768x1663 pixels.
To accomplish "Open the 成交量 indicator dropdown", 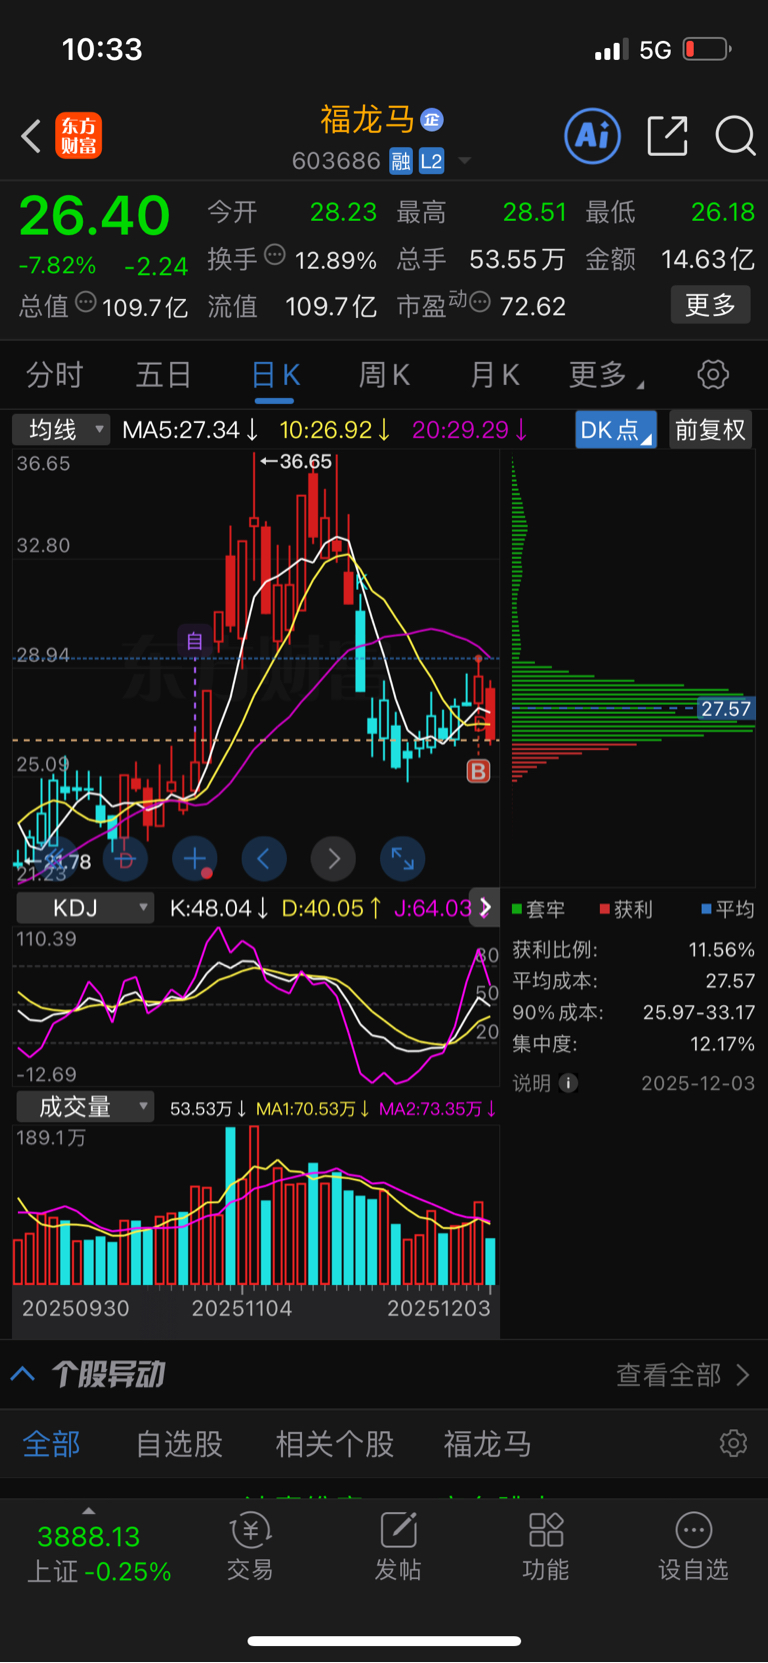I will (x=85, y=1107).
